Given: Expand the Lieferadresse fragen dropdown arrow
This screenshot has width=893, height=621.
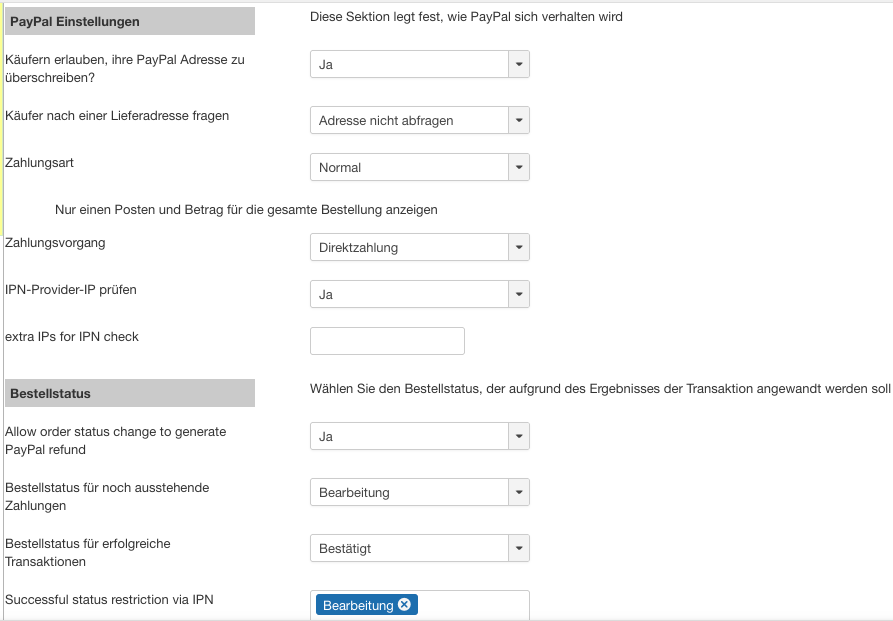Looking at the screenshot, I should click(518, 121).
